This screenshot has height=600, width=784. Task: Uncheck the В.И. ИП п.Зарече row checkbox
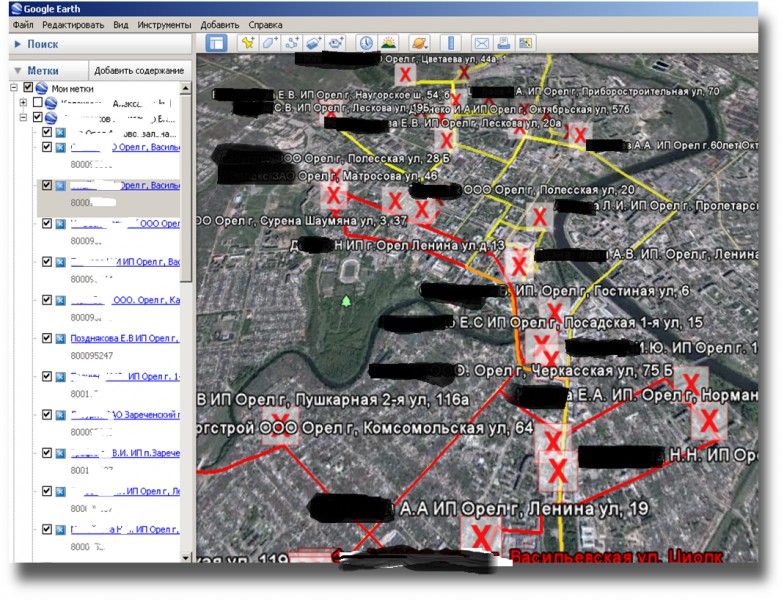[47, 453]
